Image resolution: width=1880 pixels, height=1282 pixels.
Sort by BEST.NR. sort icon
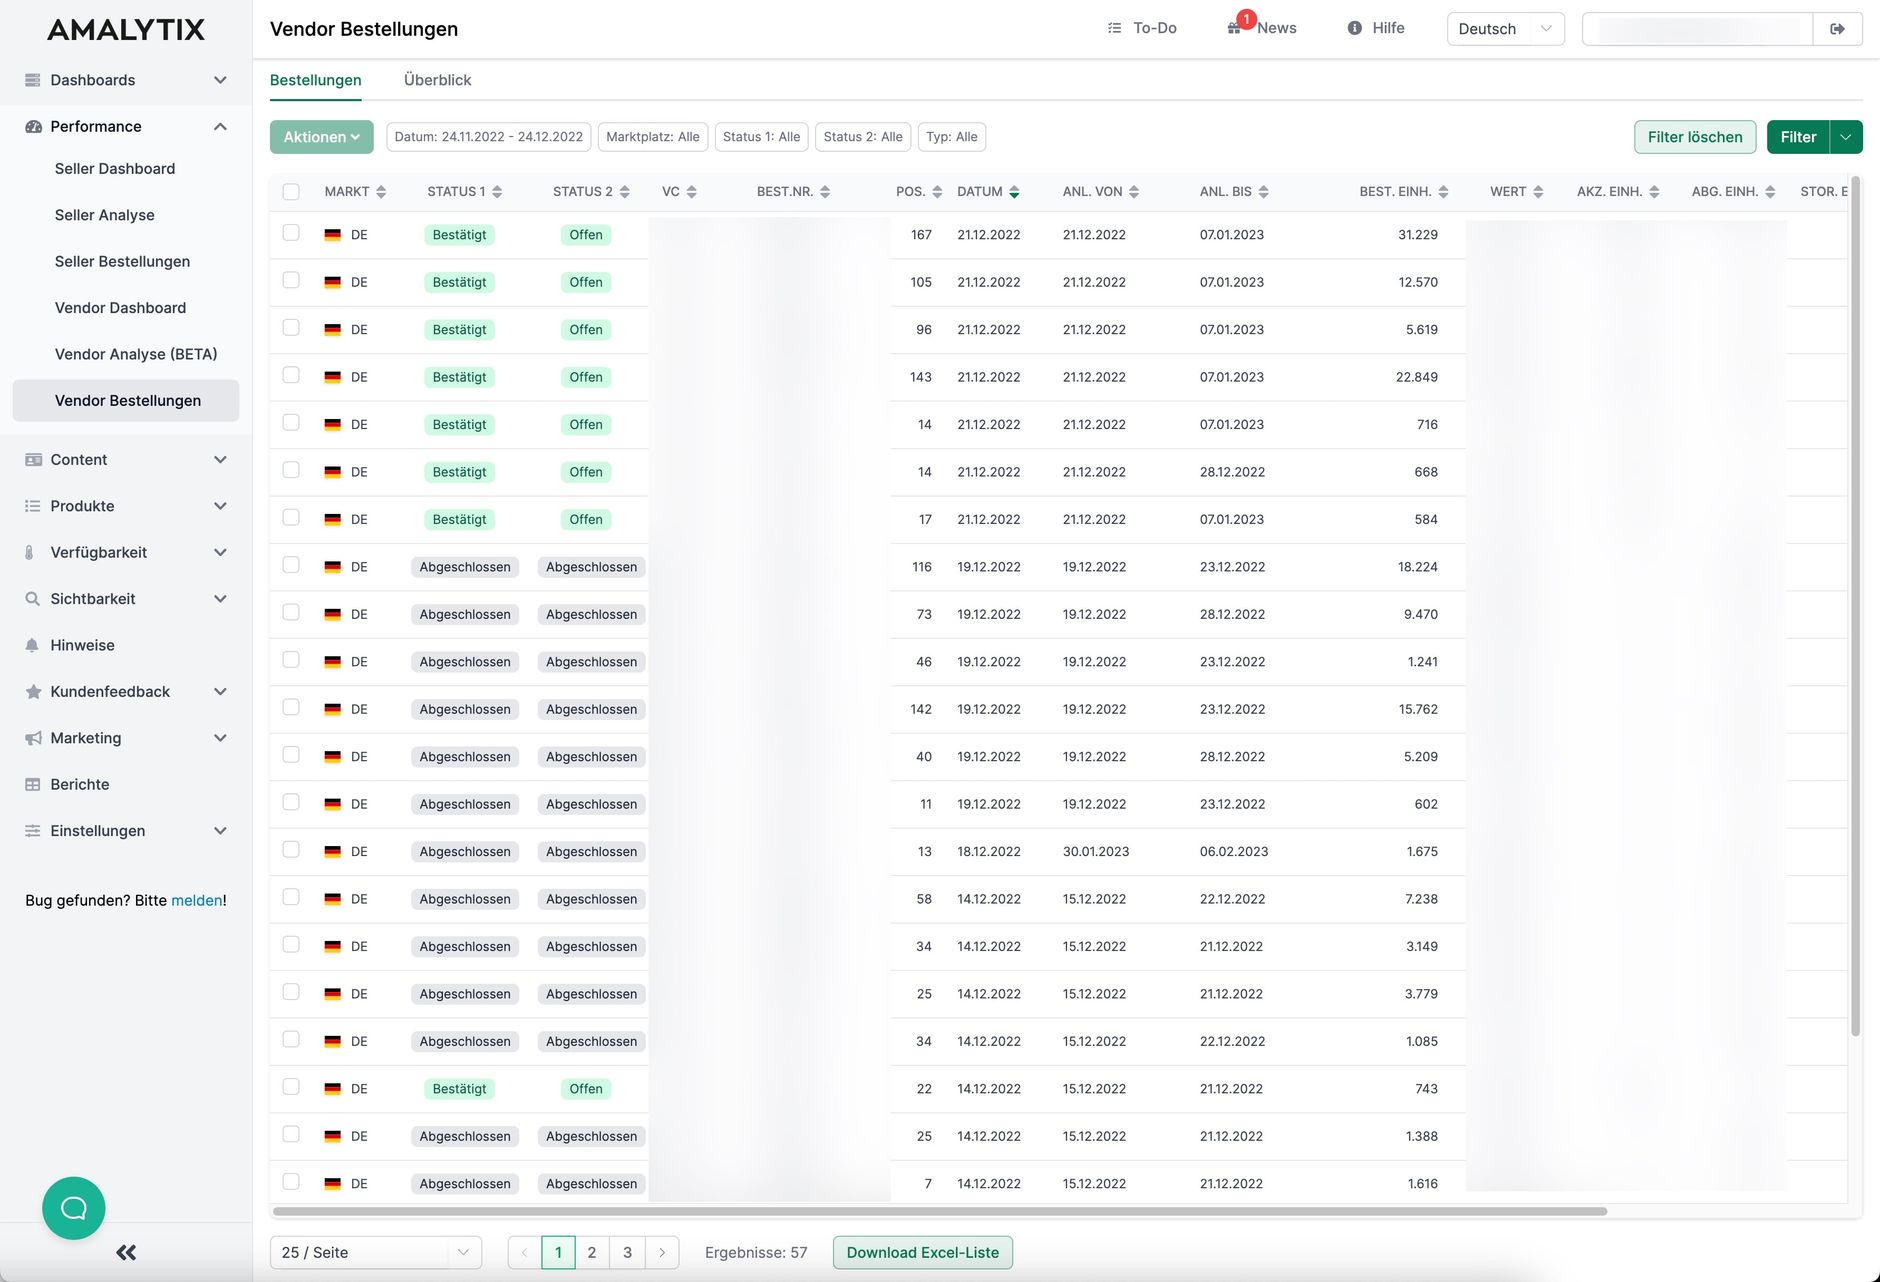[825, 192]
